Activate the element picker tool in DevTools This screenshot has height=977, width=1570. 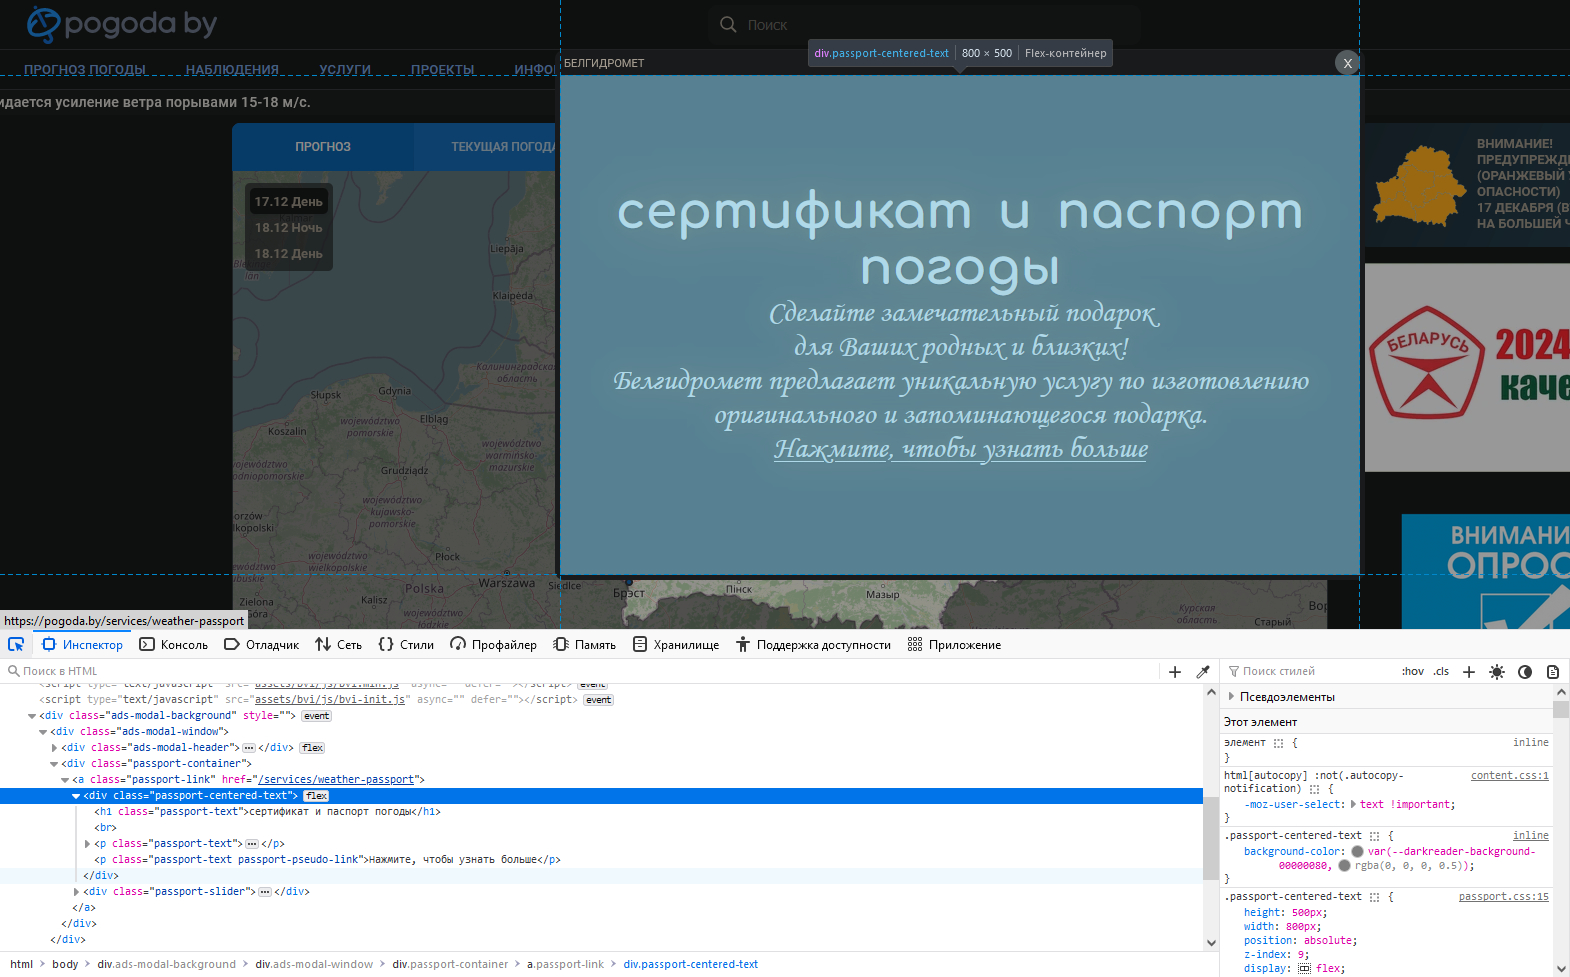point(16,644)
